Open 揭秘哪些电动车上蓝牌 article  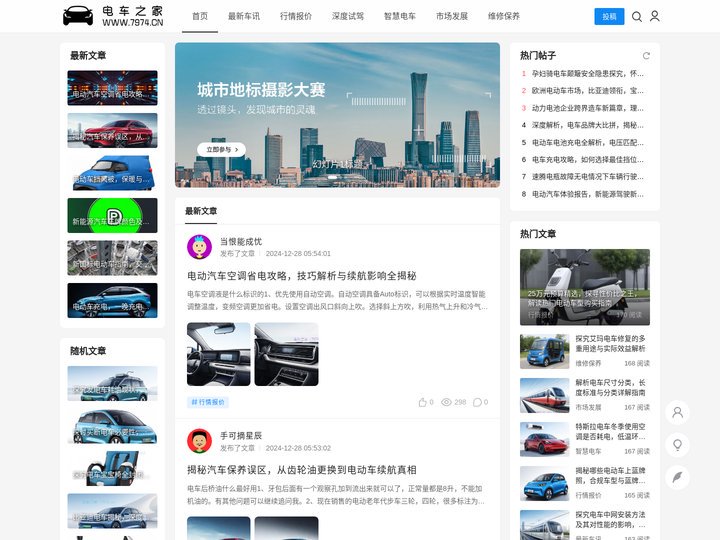coord(610,476)
